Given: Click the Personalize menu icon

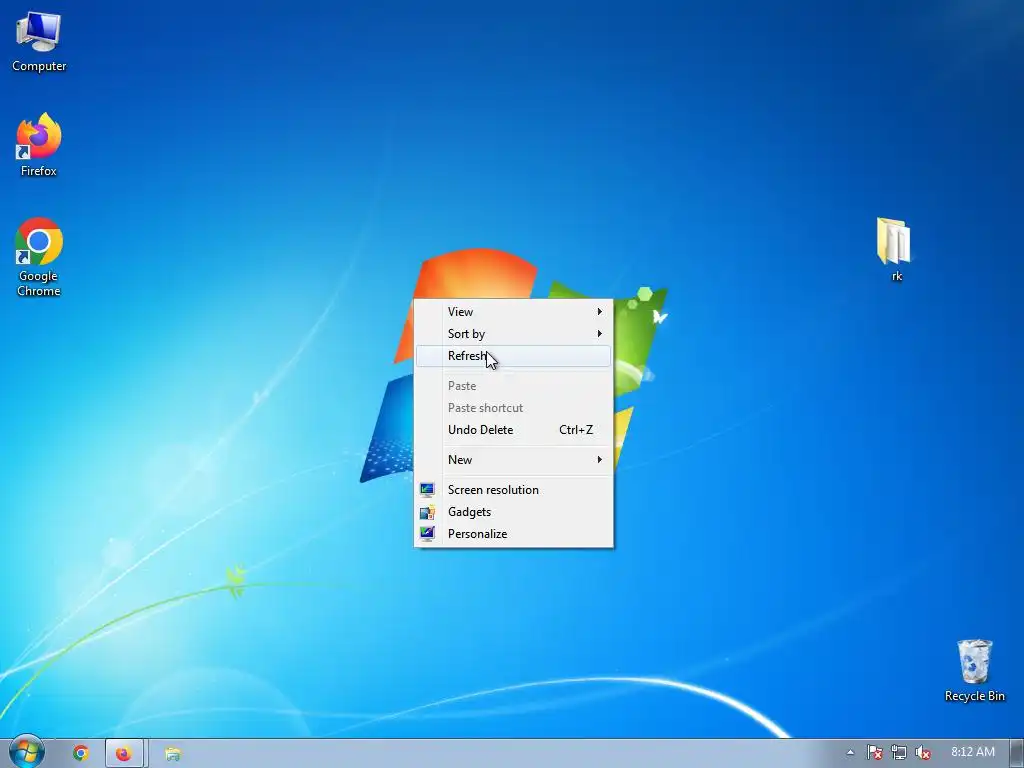Looking at the screenshot, I should click(427, 534).
